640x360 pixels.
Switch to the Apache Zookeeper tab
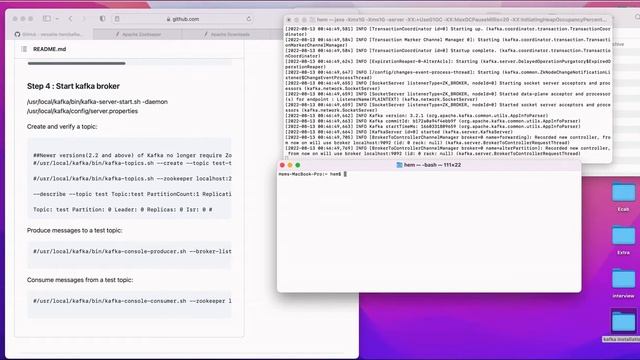click(x=138, y=34)
